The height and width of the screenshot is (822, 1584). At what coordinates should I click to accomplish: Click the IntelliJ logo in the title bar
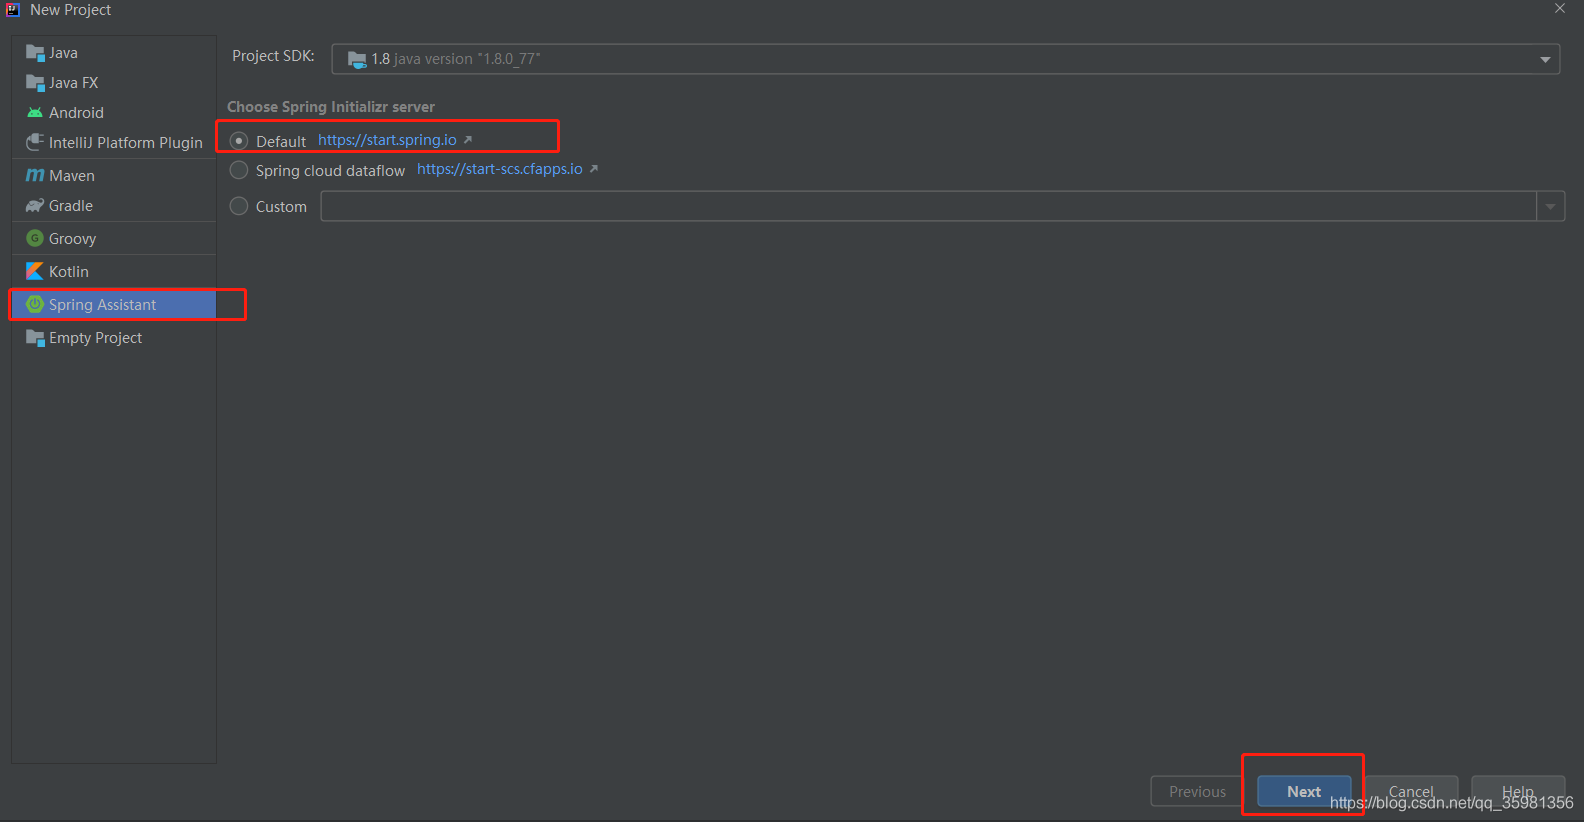click(x=13, y=10)
